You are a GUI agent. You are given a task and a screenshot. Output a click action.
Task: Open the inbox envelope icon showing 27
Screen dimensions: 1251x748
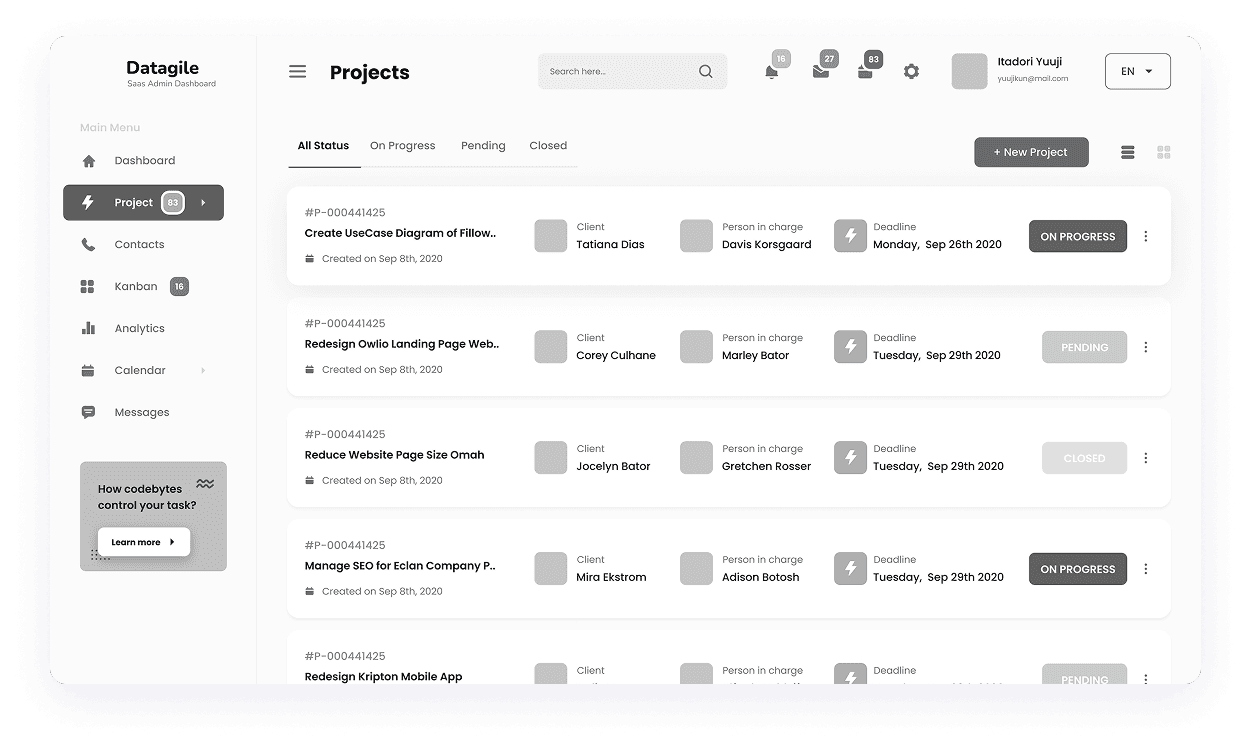[820, 72]
